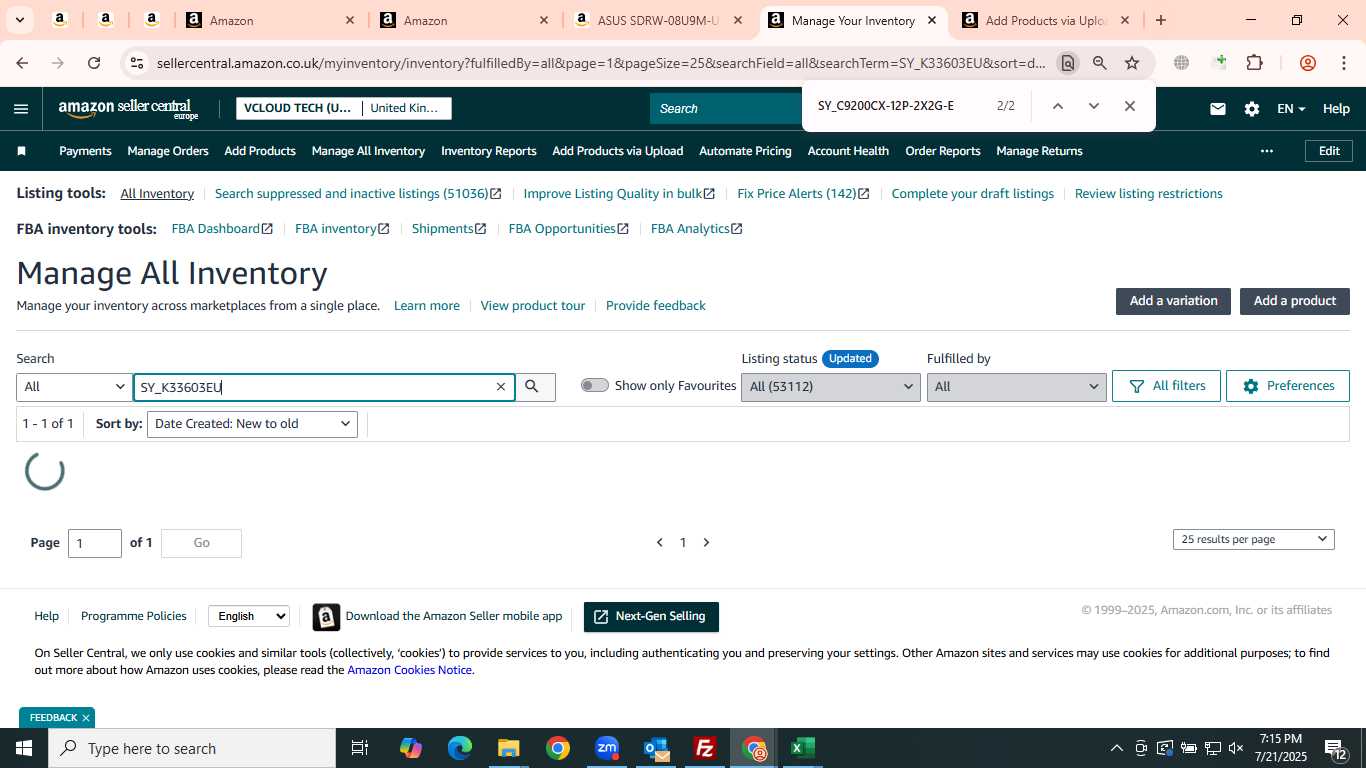Image resolution: width=1366 pixels, height=768 pixels.
Task: Open the three-dot more menu in navigation bar
Action: tap(1267, 151)
